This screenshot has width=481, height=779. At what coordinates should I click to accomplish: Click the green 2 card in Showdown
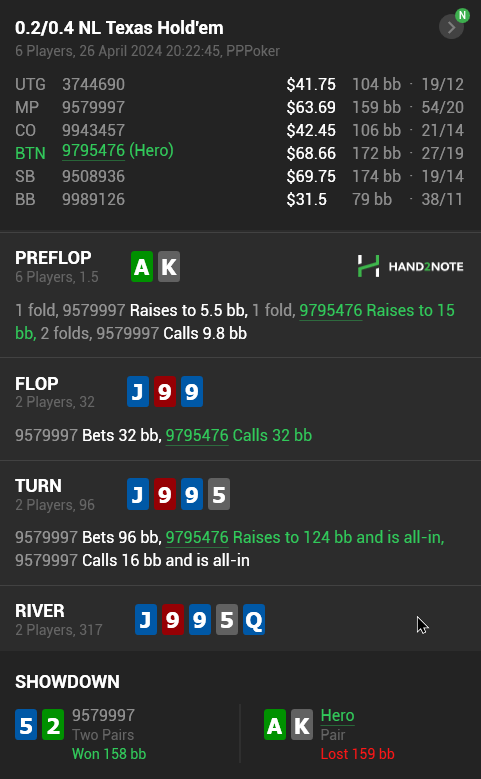coord(53,725)
